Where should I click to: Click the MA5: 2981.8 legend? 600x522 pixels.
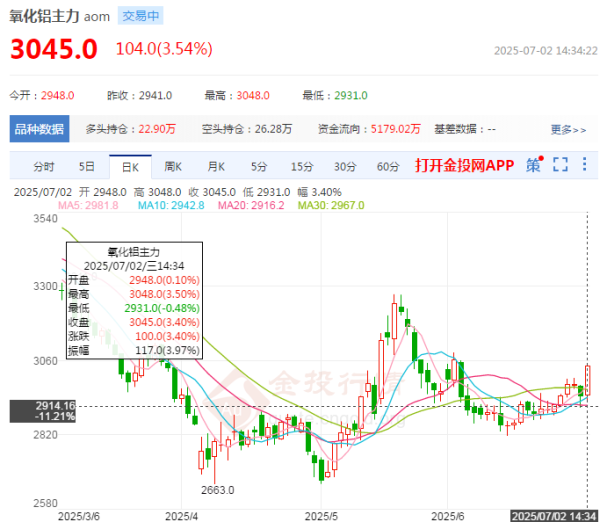[x=88, y=206]
